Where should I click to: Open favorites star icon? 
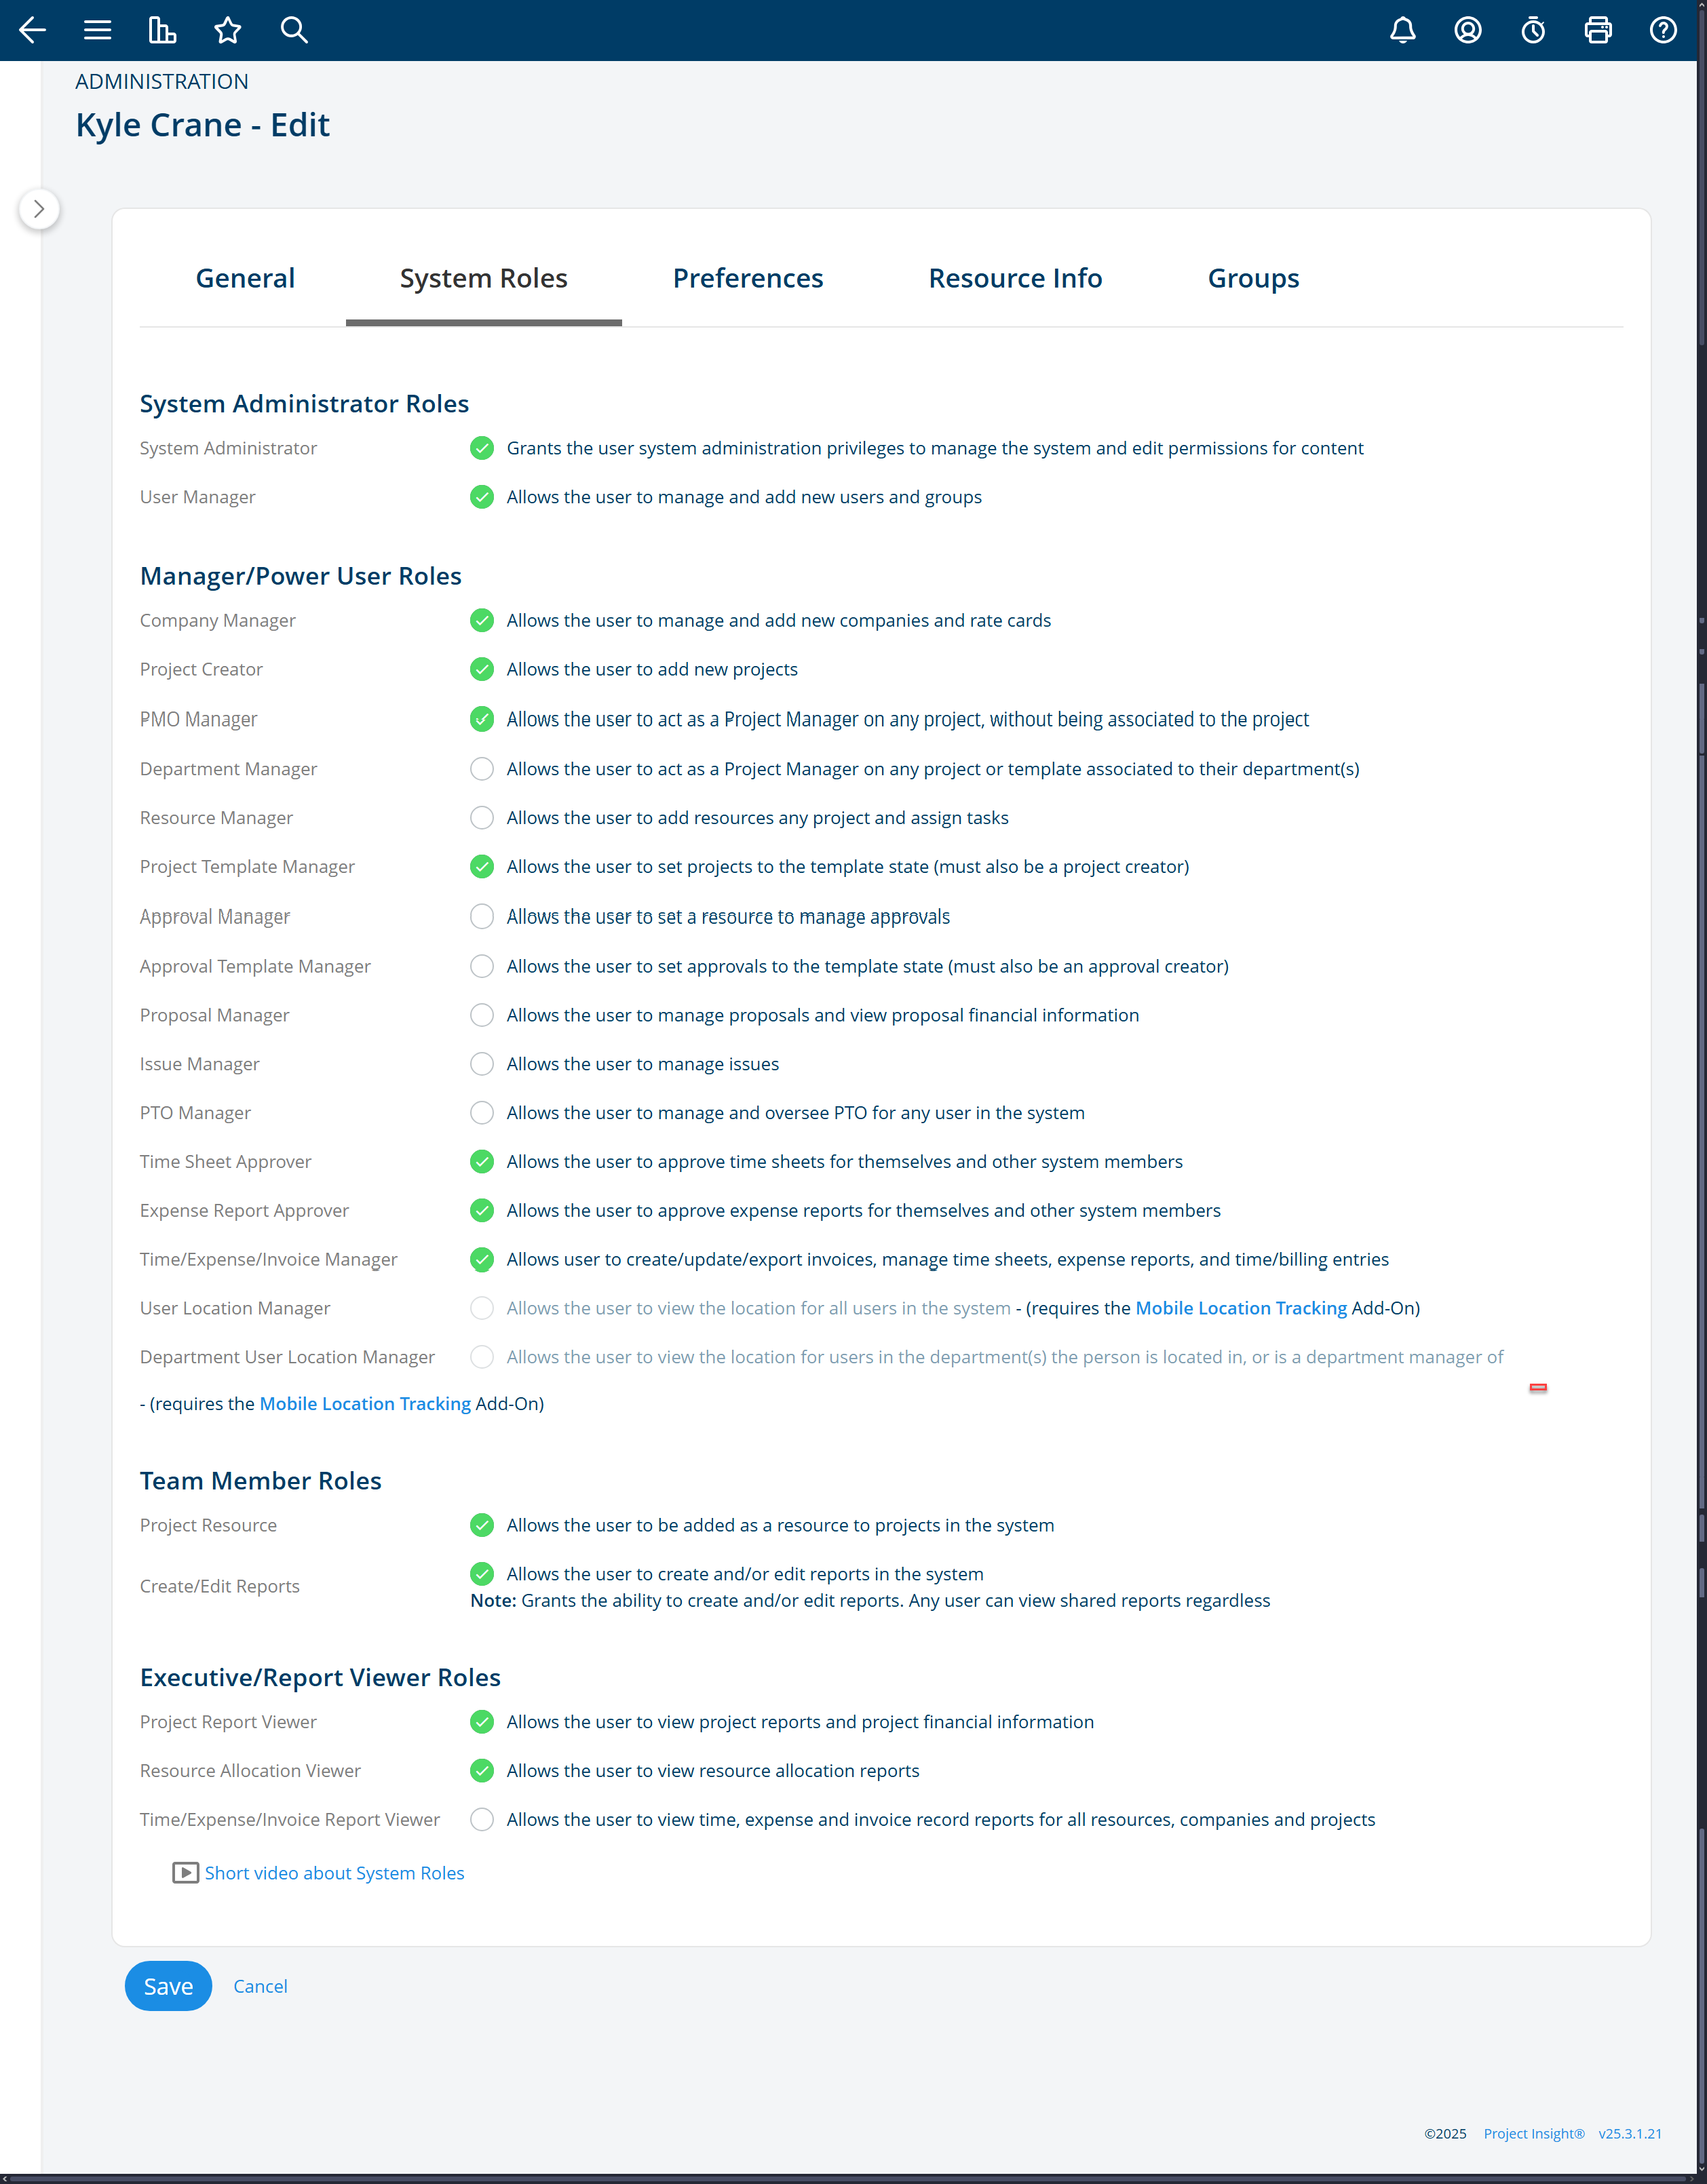click(228, 30)
